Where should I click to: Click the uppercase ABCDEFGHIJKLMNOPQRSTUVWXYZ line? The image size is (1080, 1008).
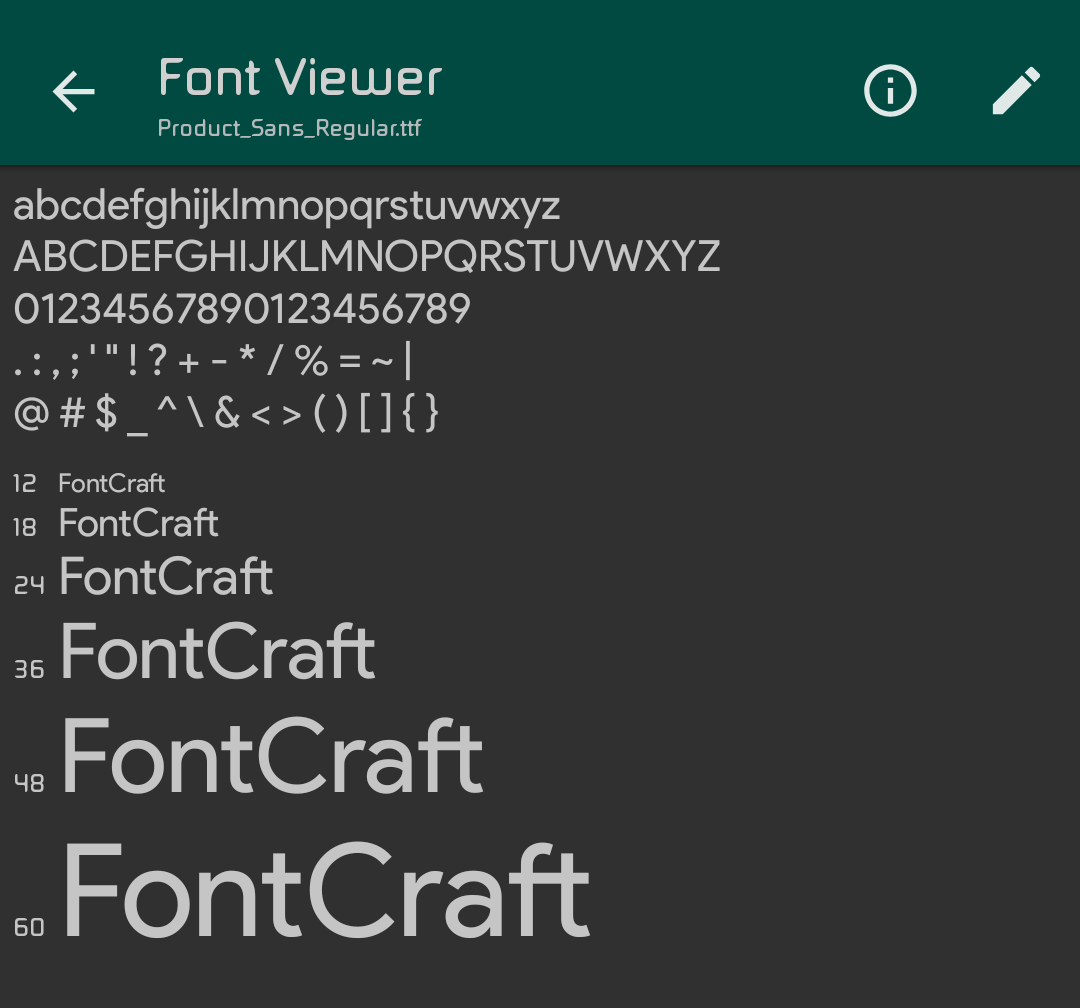pos(366,256)
